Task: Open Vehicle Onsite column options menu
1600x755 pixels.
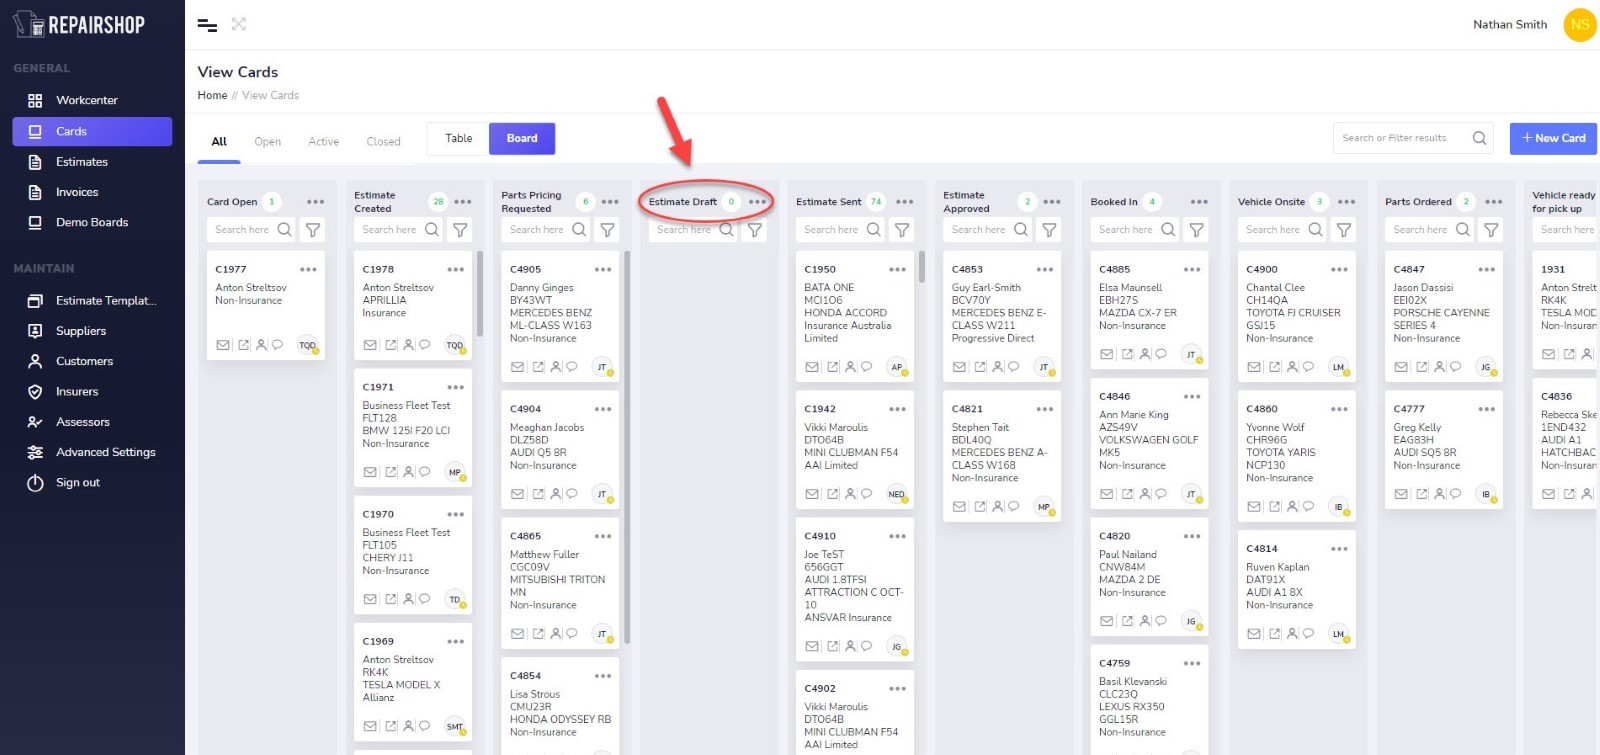Action: coord(1347,202)
